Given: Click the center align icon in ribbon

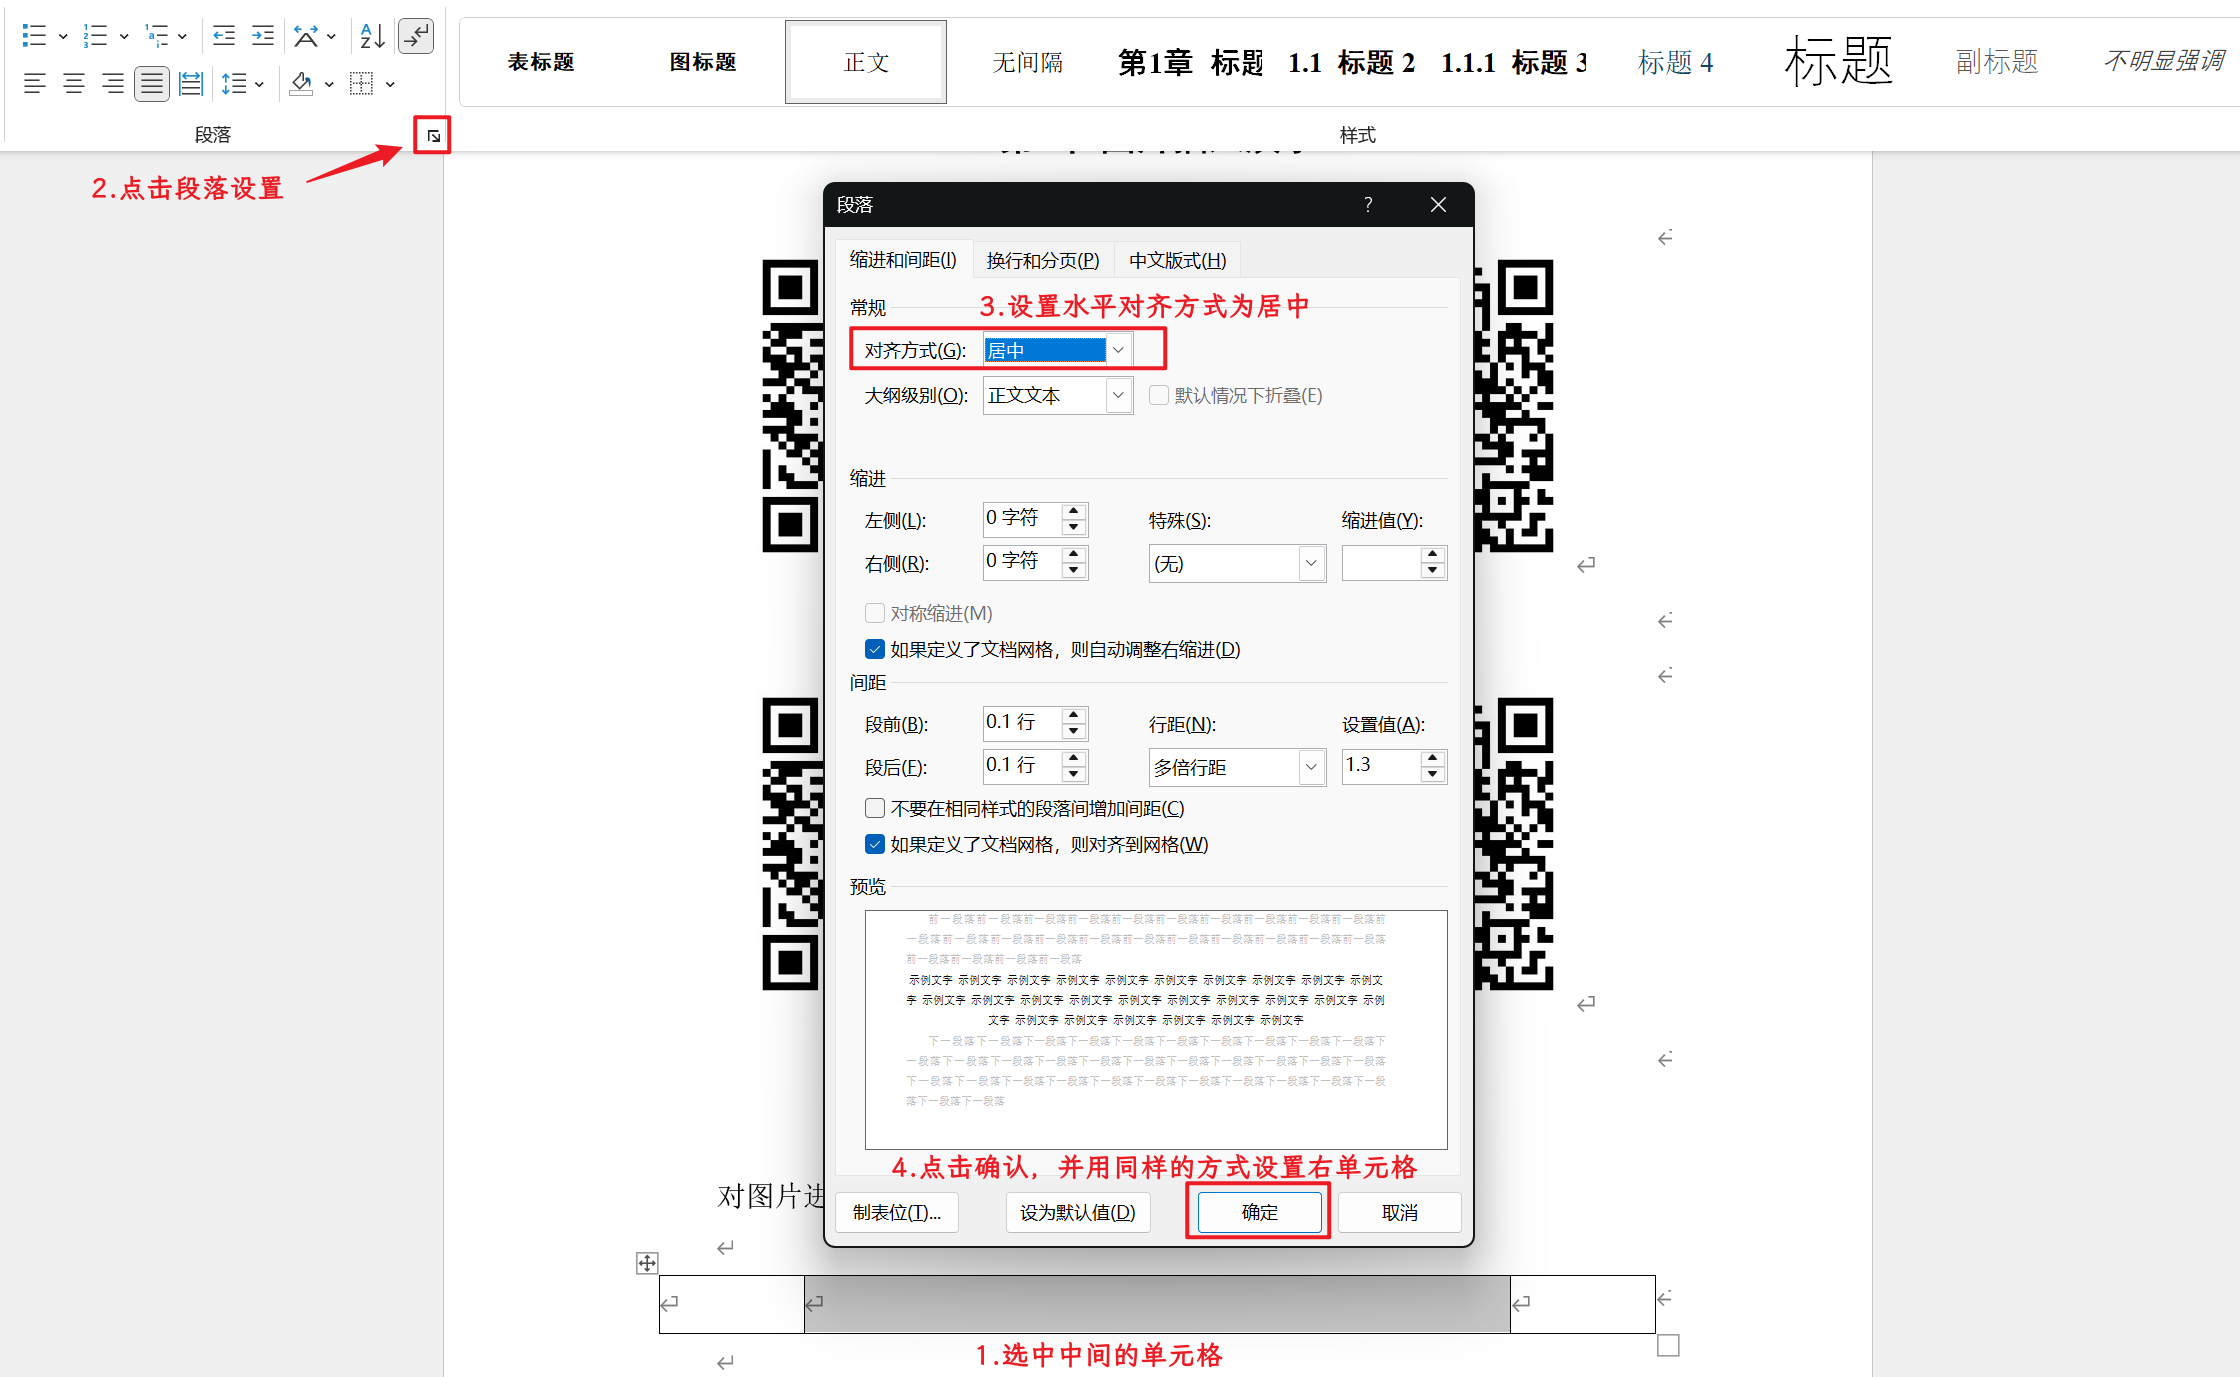Looking at the screenshot, I should click(x=73, y=84).
